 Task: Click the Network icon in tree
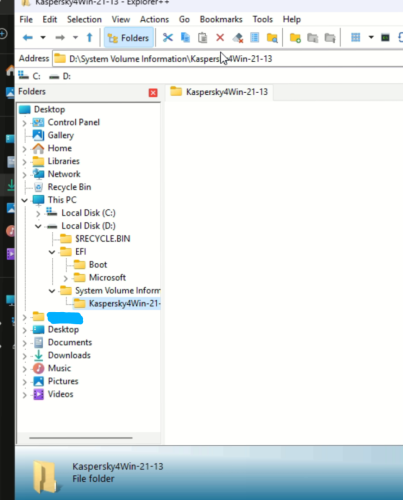pos(38,174)
